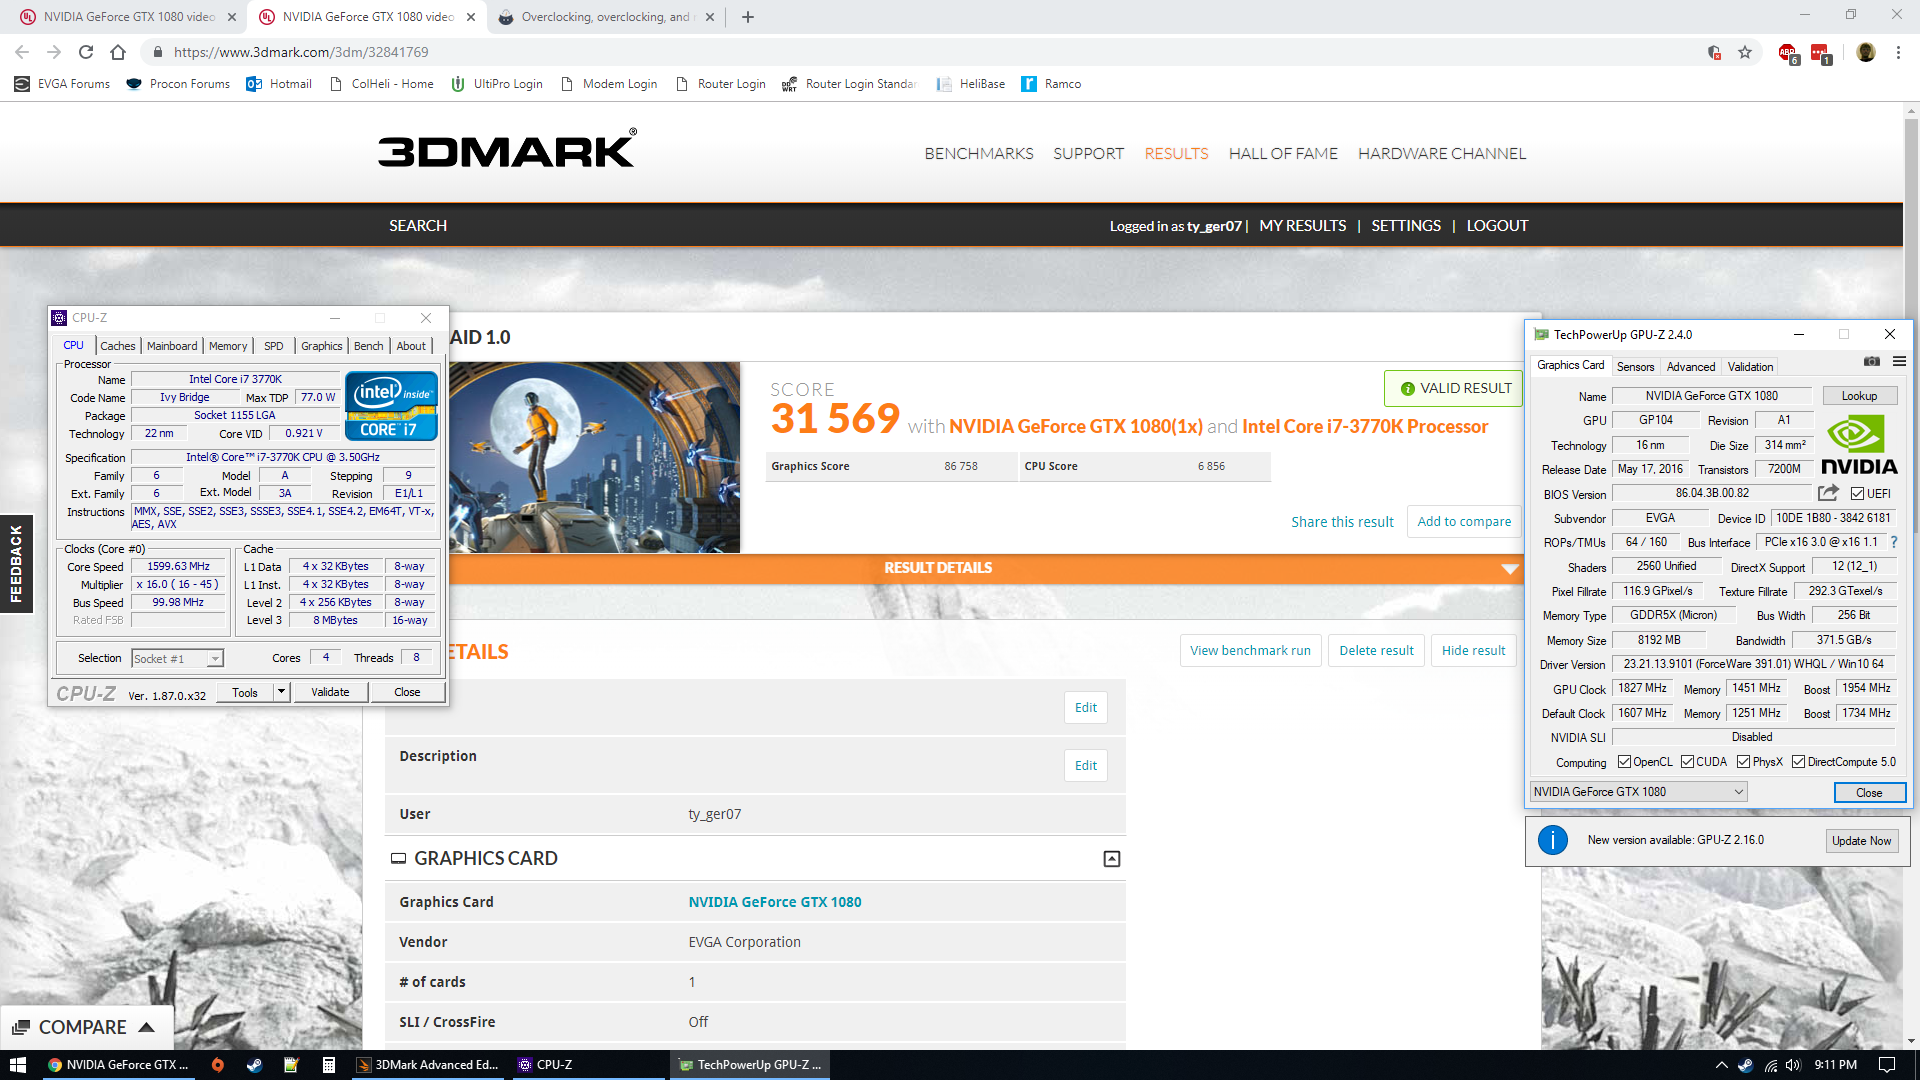This screenshot has width=1920, height=1080.
Task: Click the benchmark scene thumbnail
Action: [594, 457]
